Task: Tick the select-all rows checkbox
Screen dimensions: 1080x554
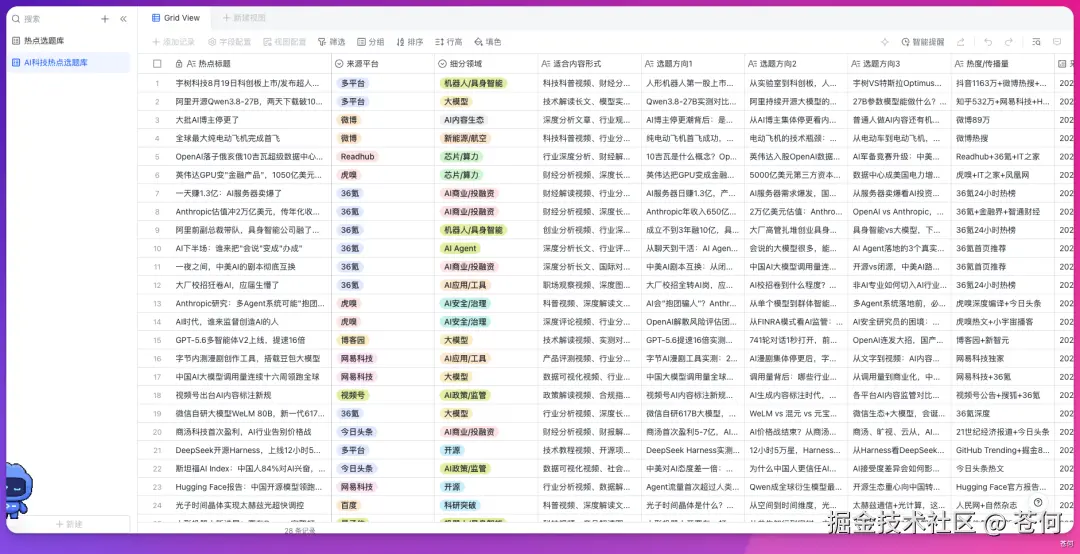Action: pos(157,63)
